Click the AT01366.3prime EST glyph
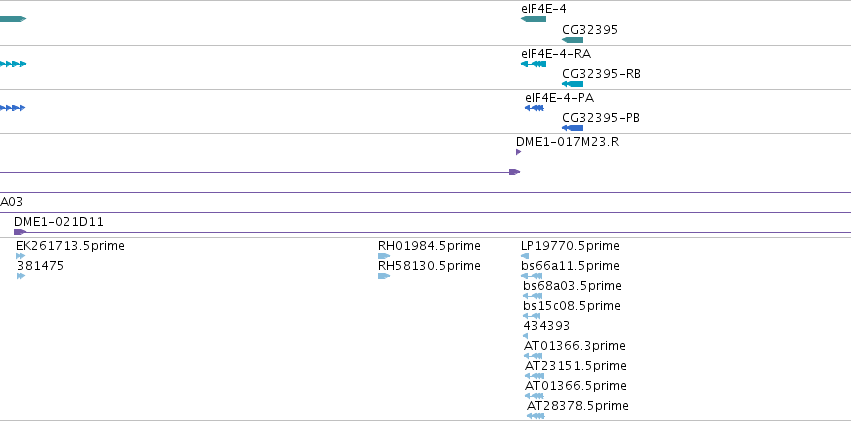The width and height of the screenshot is (851, 421). coord(533,356)
